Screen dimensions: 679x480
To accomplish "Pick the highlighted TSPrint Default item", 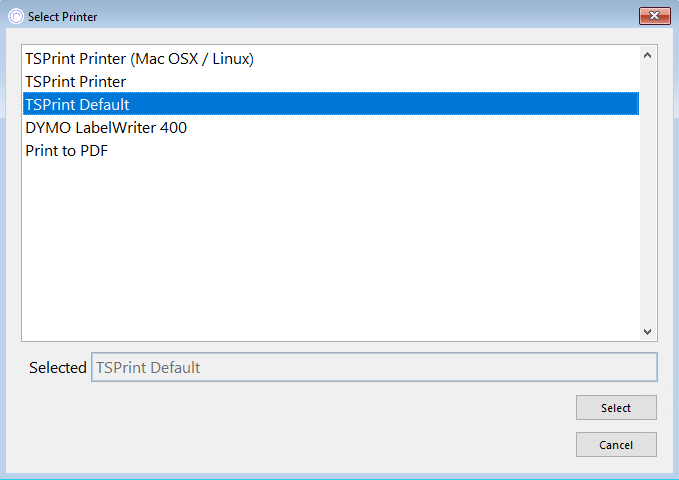I will coord(331,104).
